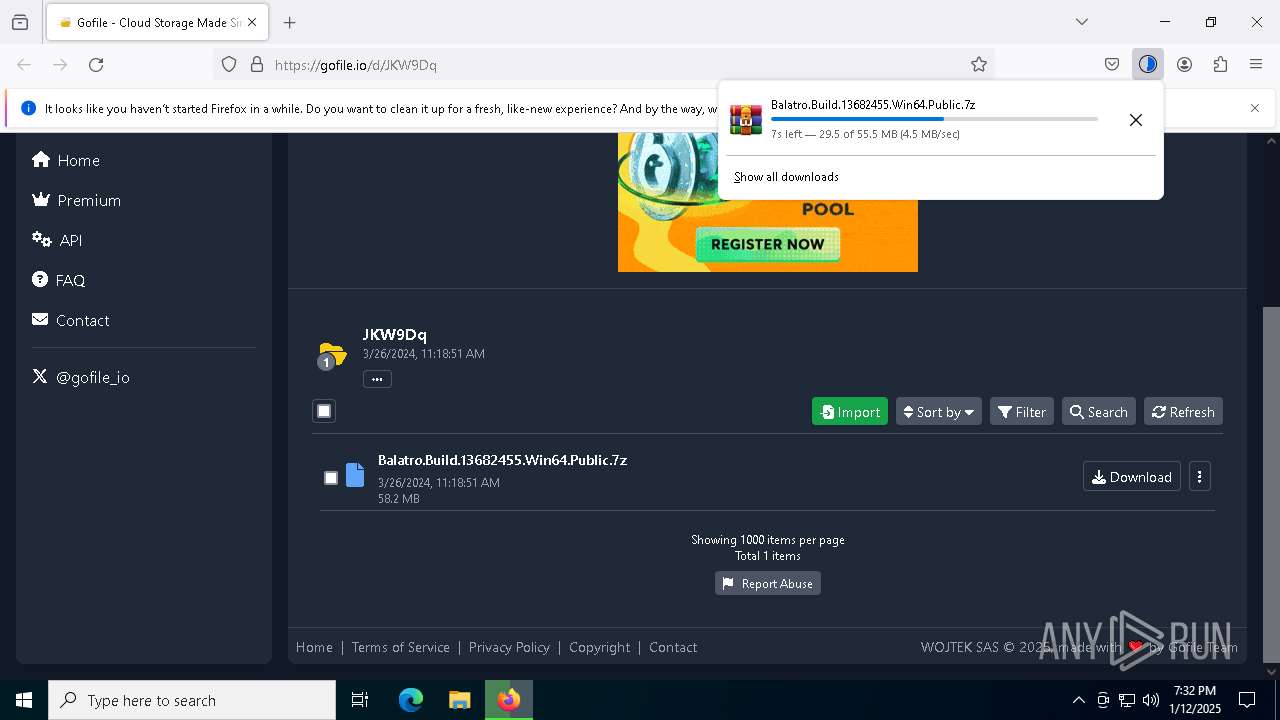Screen dimensions: 1280x720
Task: Open Contact in the sidebar
Action: click(71, 320)
